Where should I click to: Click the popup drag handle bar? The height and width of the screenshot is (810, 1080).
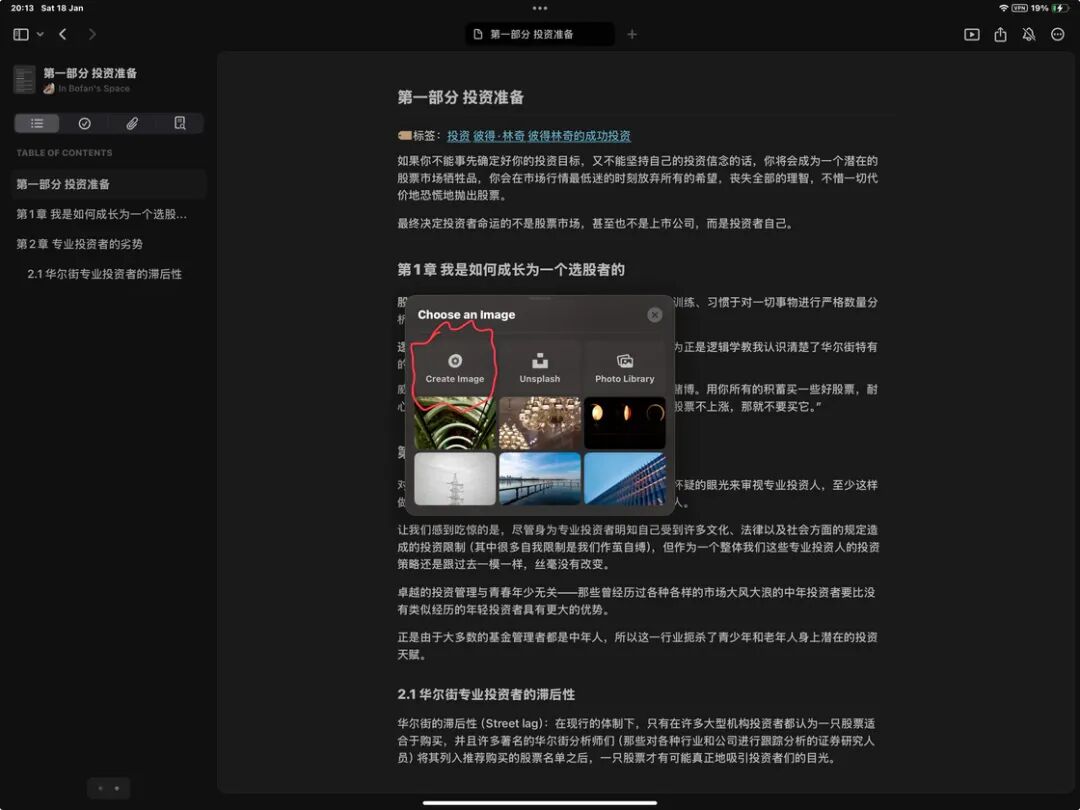point(540,299)
